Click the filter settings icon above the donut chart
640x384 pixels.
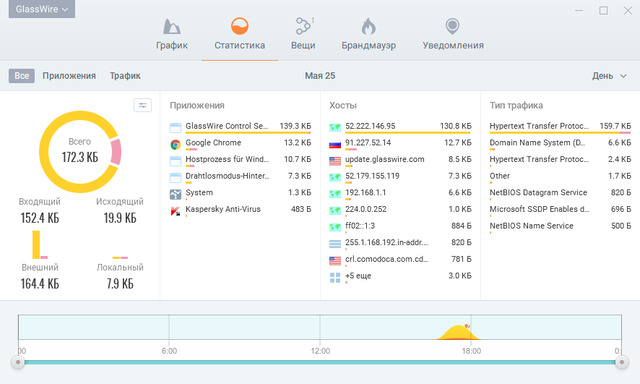pos(142,105)
